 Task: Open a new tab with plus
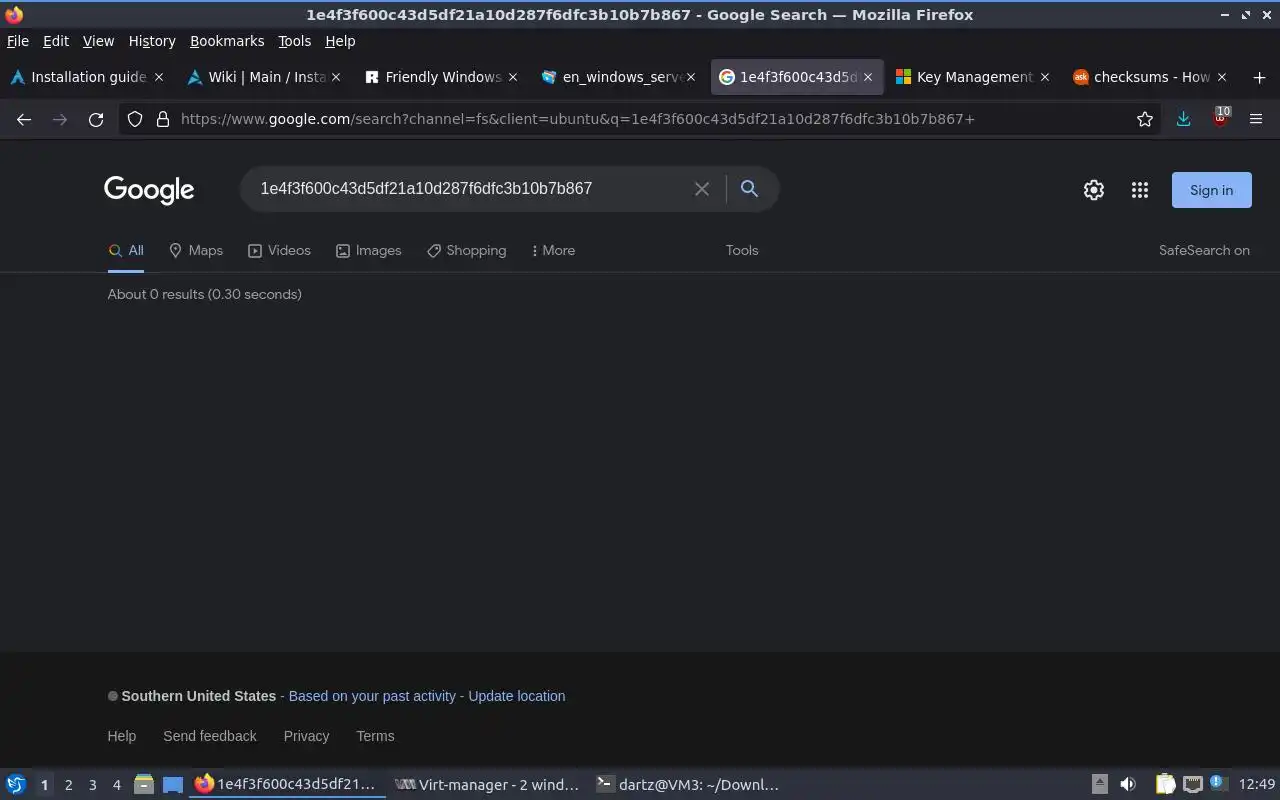[1259, 77]
